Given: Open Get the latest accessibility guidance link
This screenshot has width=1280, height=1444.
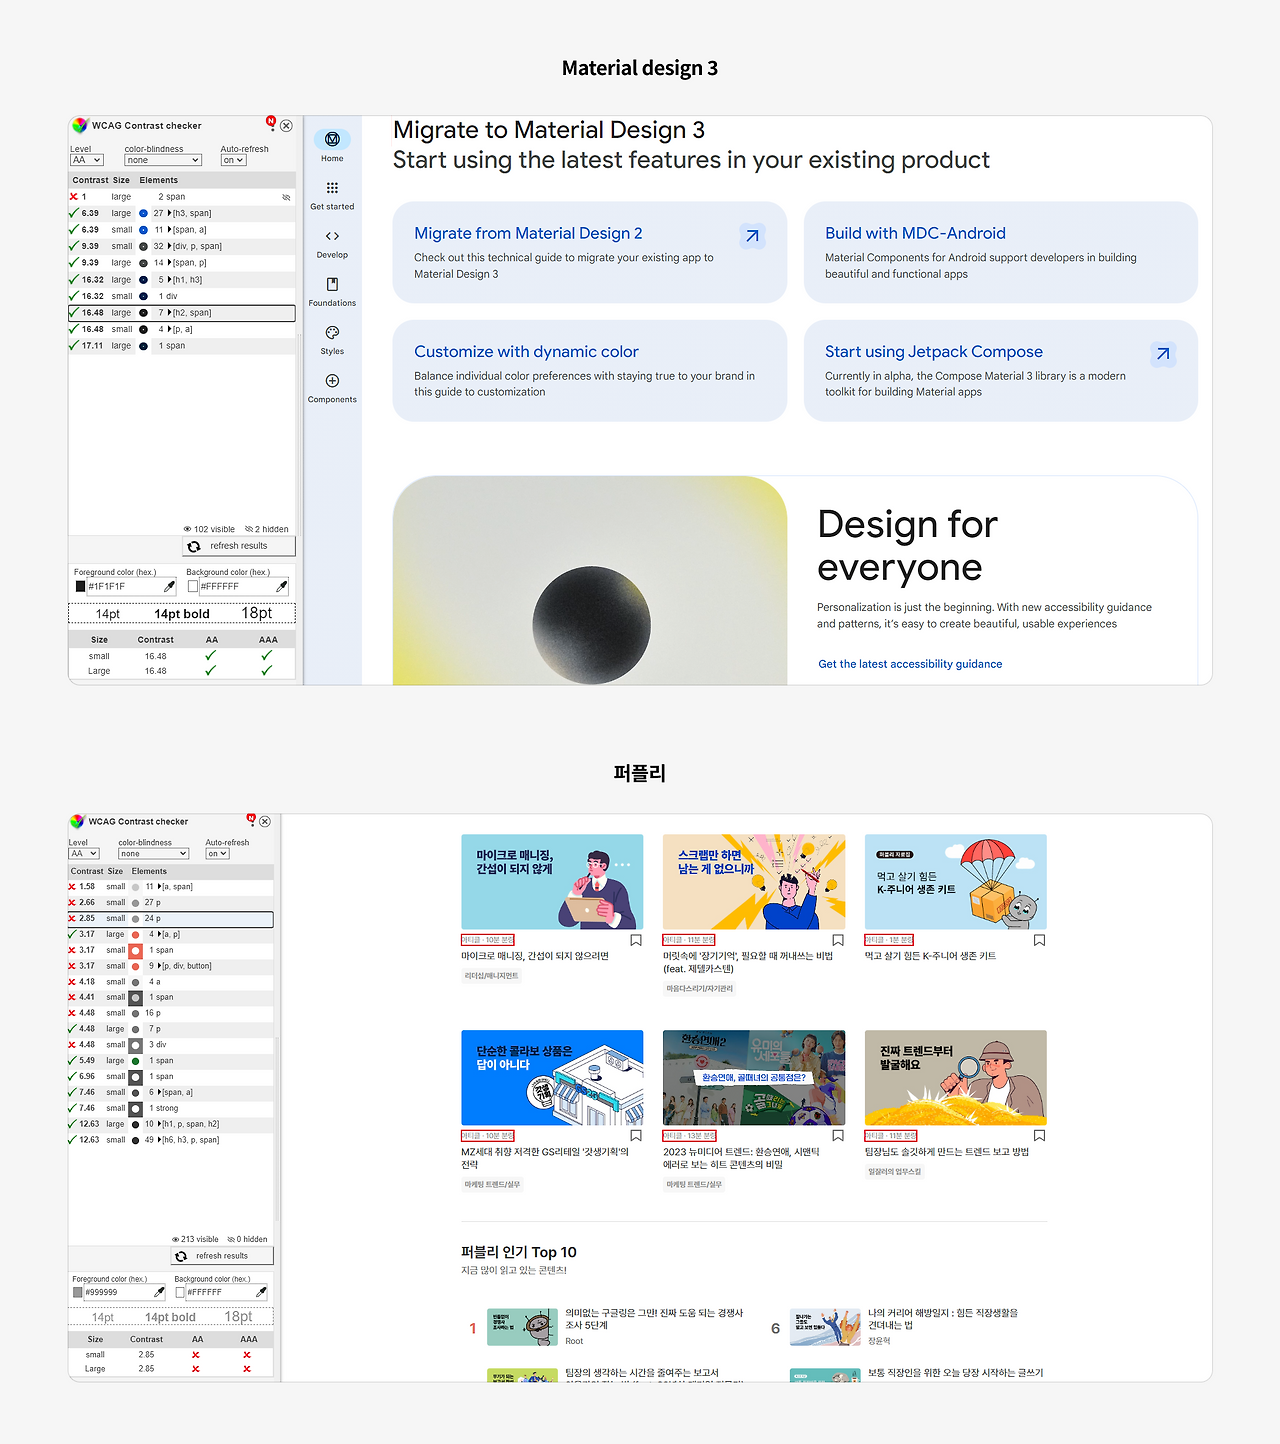Looking at the screenshot, I should (910, 664).
